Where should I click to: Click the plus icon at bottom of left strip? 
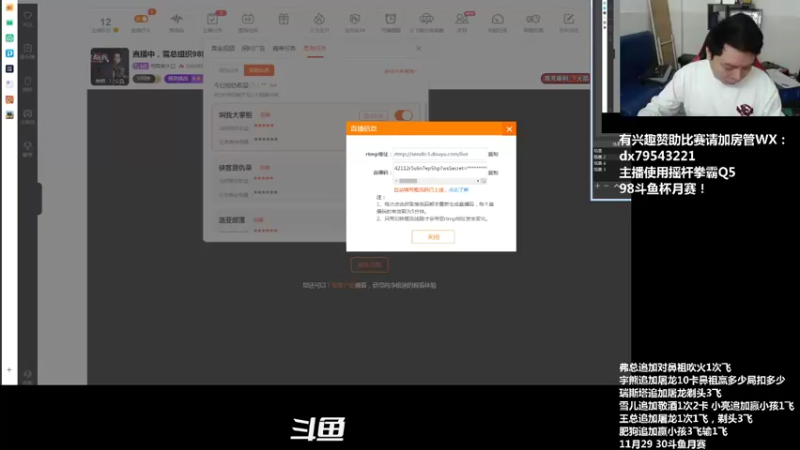pyautogui.click(x=9, y=369)
